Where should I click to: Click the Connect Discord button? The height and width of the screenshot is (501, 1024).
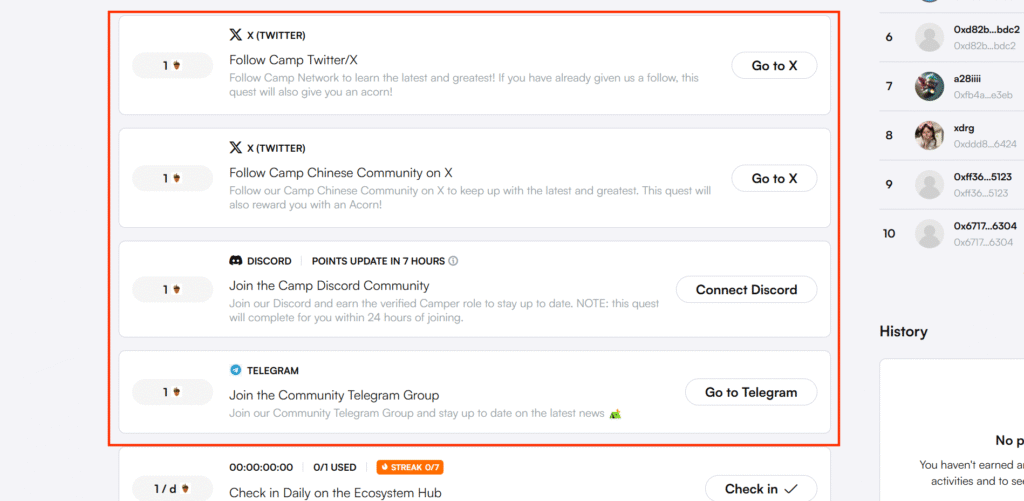click(x=746, y=289)
